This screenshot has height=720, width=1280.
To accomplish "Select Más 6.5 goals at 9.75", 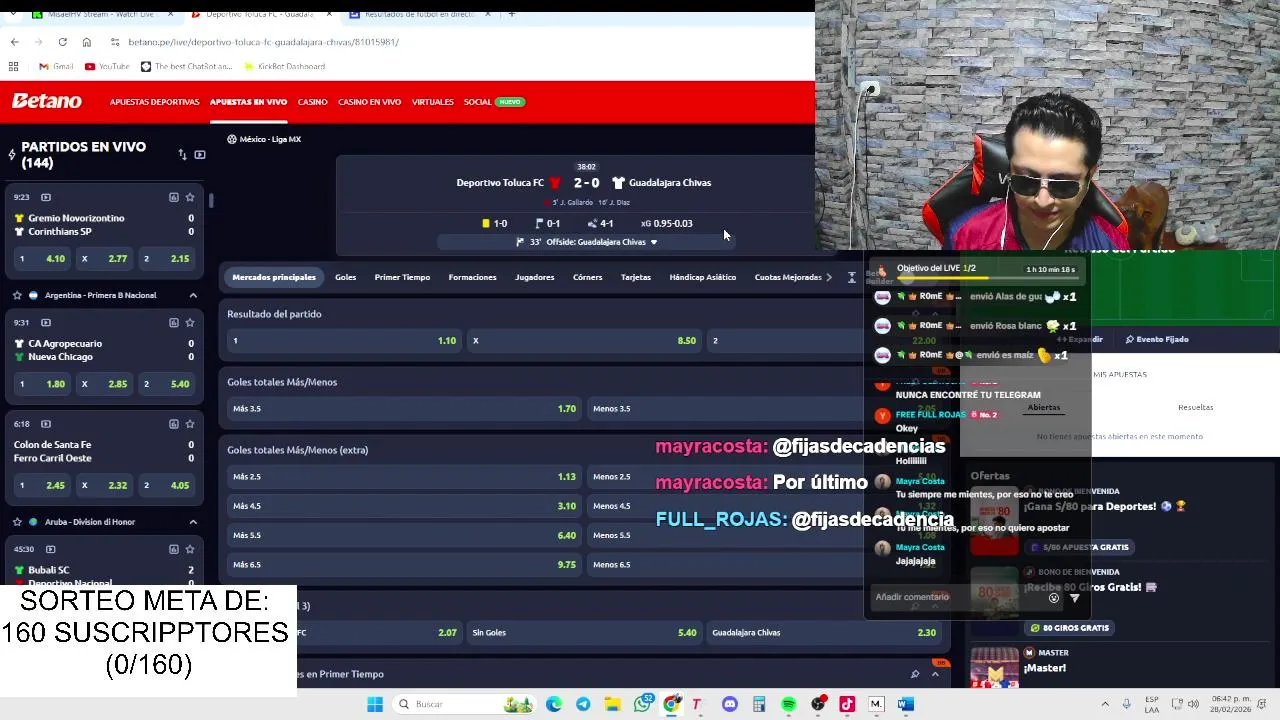I will pyautogui.click(x=404, y=565).
